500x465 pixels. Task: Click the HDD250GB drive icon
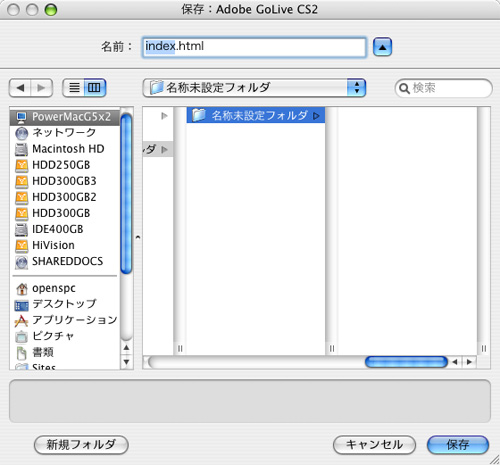(22, 165)
